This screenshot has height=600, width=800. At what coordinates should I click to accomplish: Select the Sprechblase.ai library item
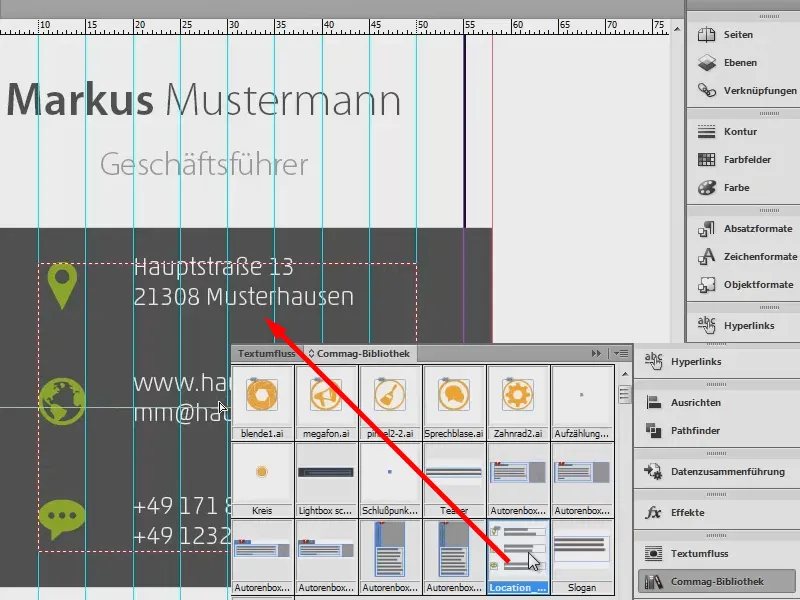coord(454,403)
